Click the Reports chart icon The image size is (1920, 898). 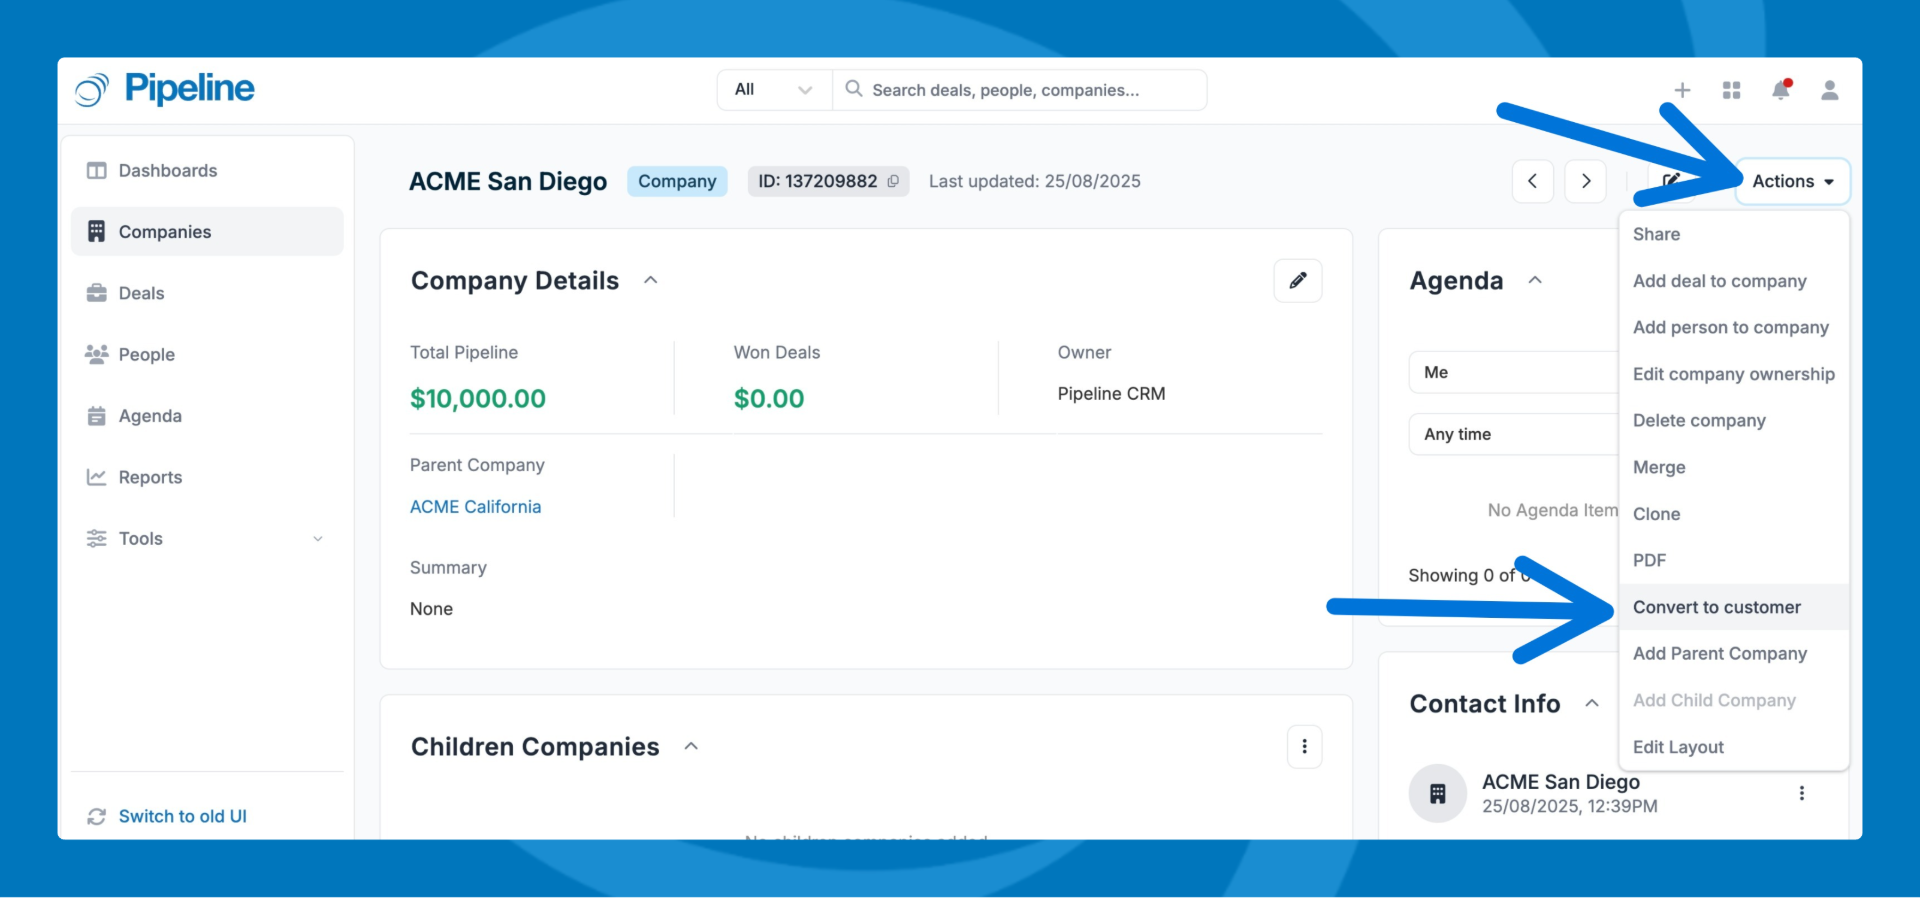point(96,477)
